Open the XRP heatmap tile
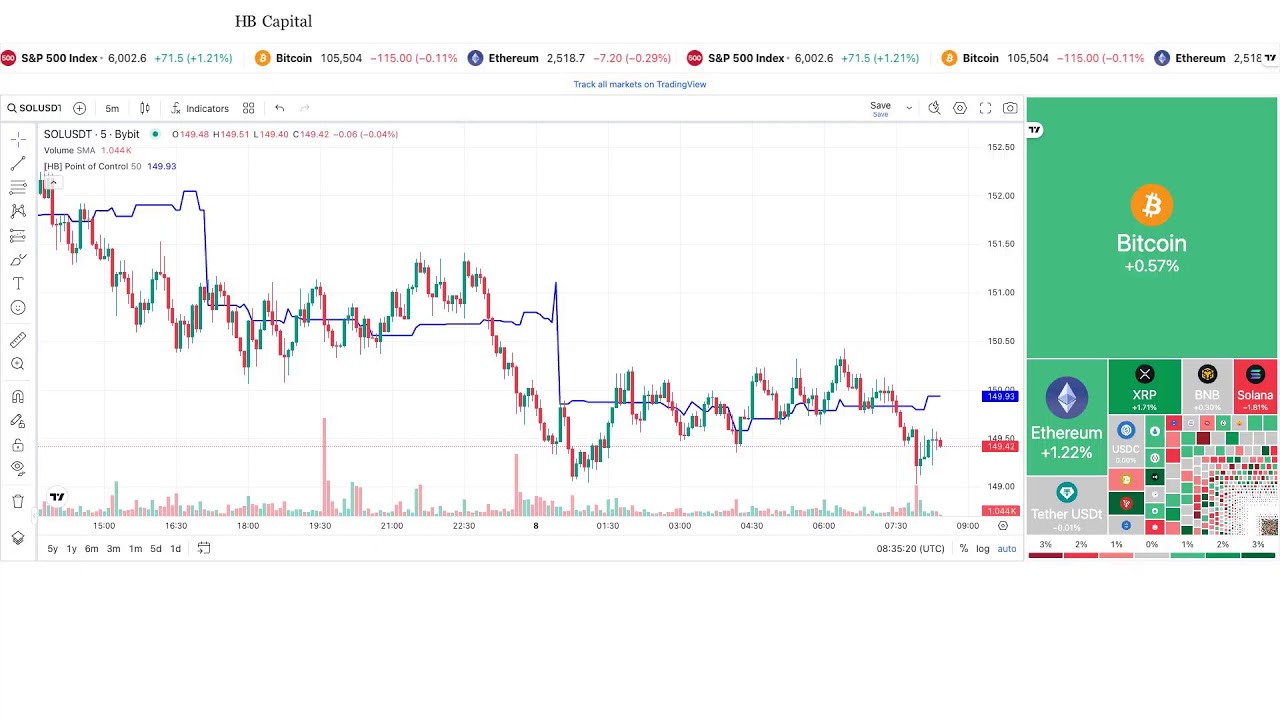This screenshot has height=720, width=1280. pos(1144,387)
